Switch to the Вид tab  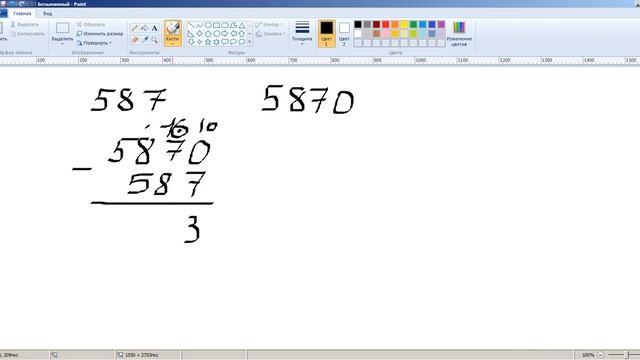click(47, 13)
